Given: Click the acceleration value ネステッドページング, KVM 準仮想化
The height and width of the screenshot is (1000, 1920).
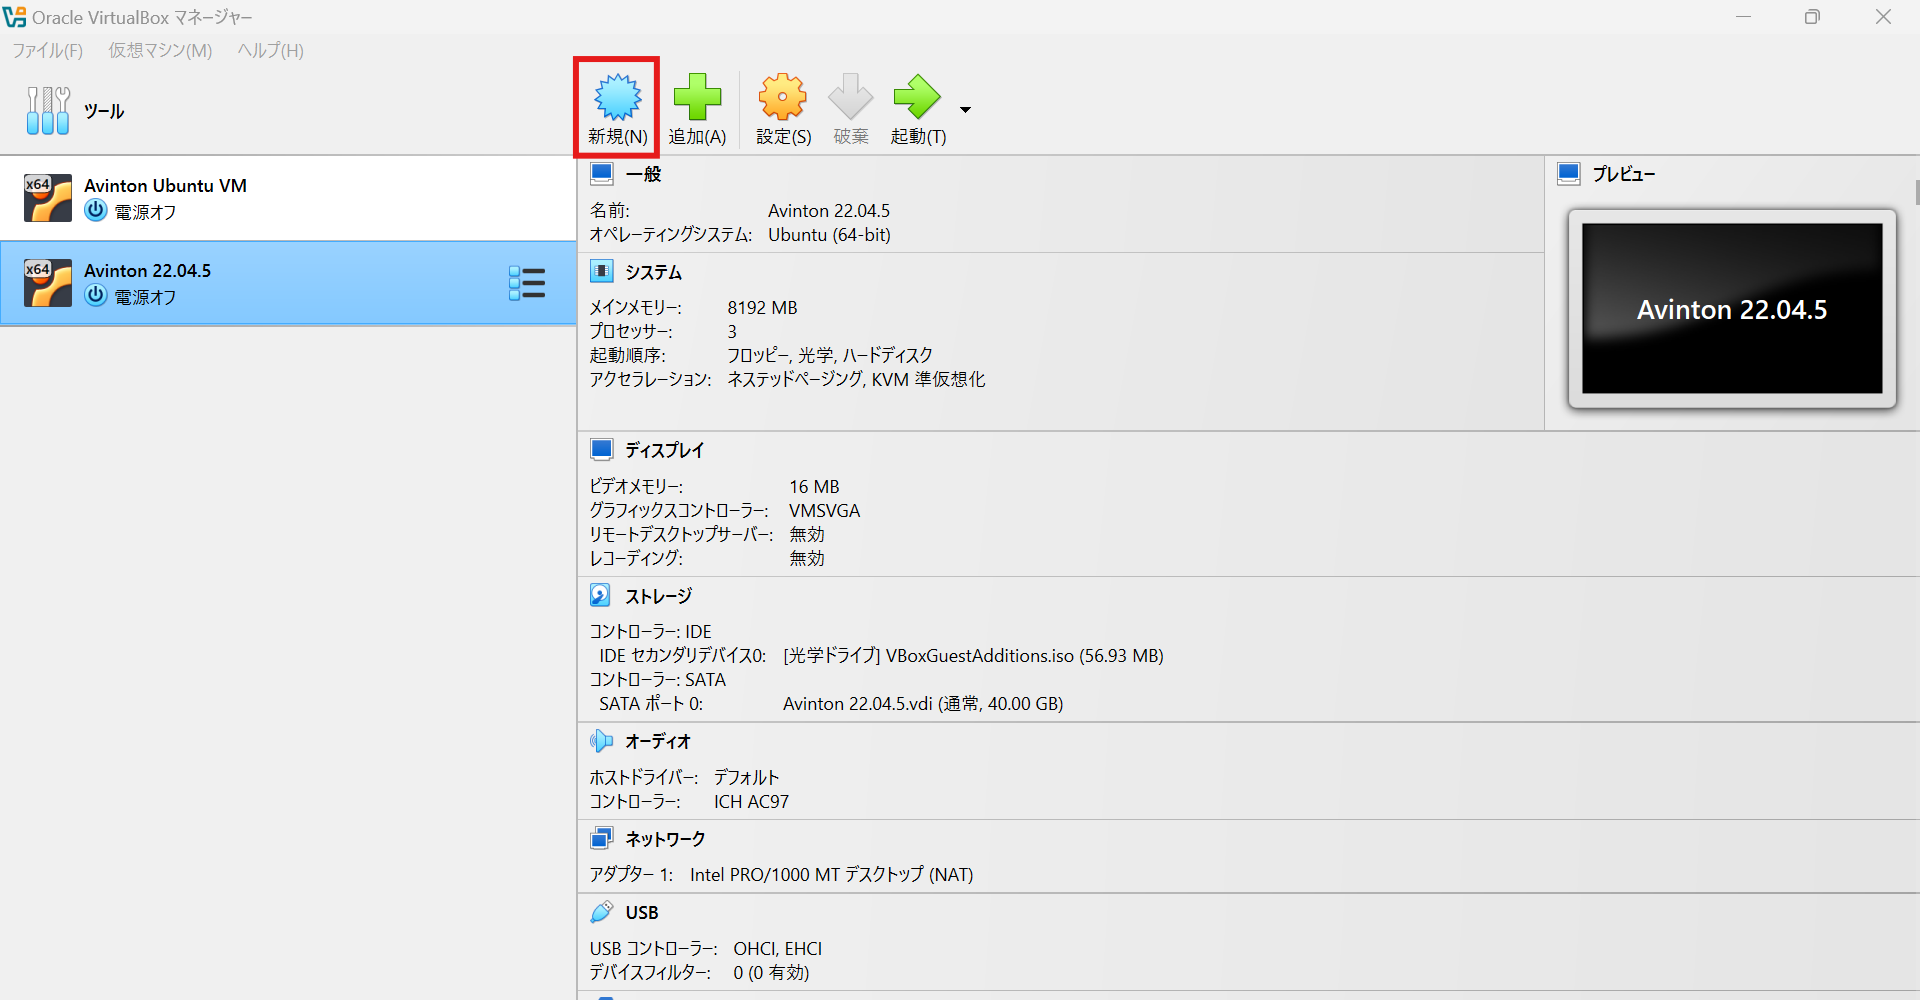Looking at the screenshot, I should pyautogui.click(x=856, y=380).
